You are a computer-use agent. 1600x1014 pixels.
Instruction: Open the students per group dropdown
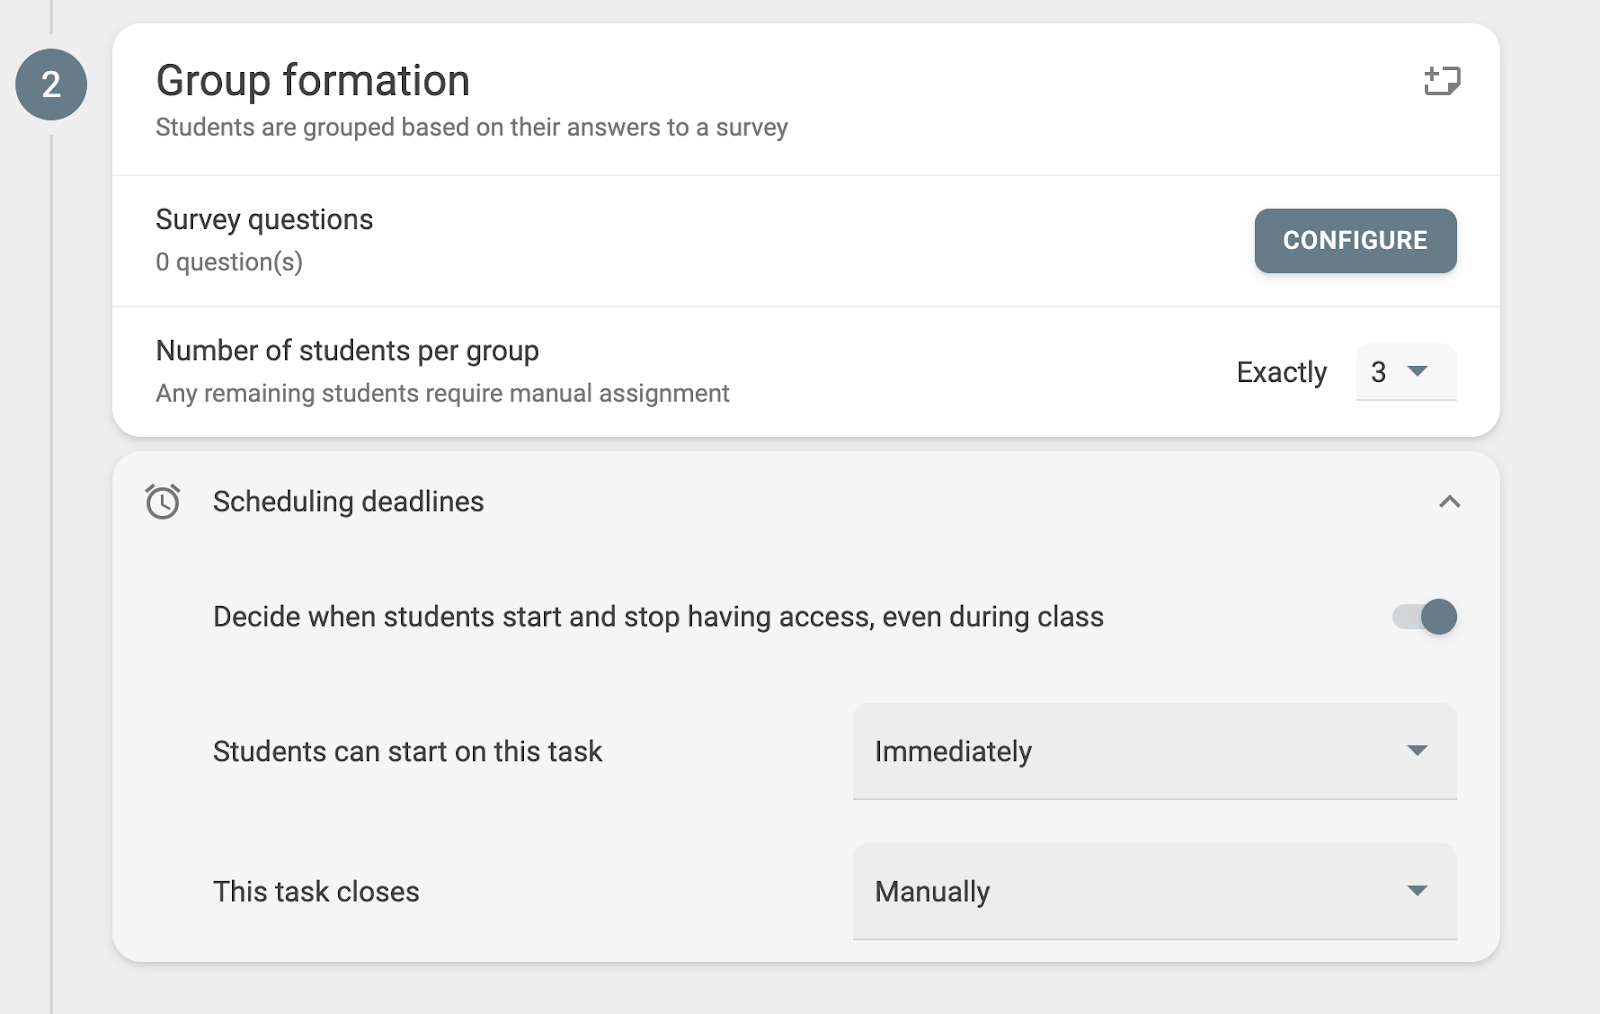click(1405, 372)
